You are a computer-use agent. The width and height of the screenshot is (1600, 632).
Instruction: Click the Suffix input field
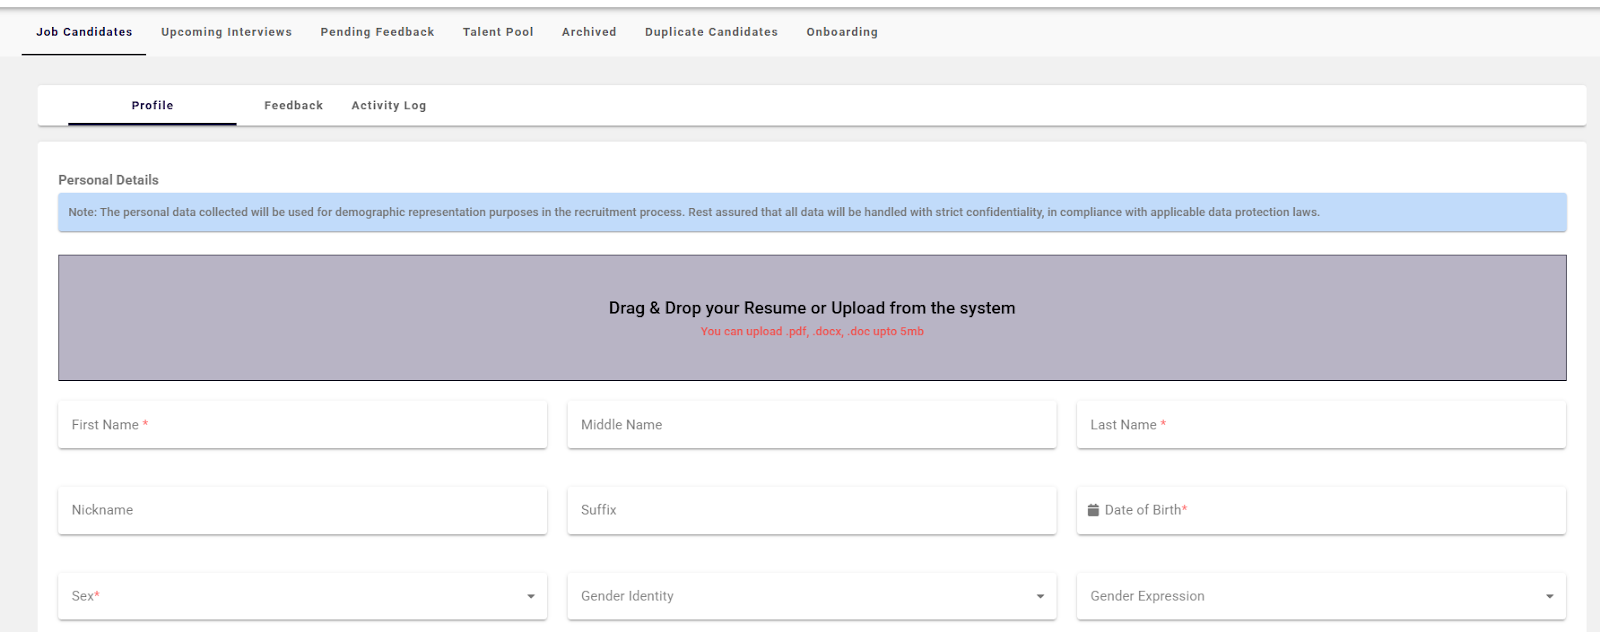coord(811,510)
